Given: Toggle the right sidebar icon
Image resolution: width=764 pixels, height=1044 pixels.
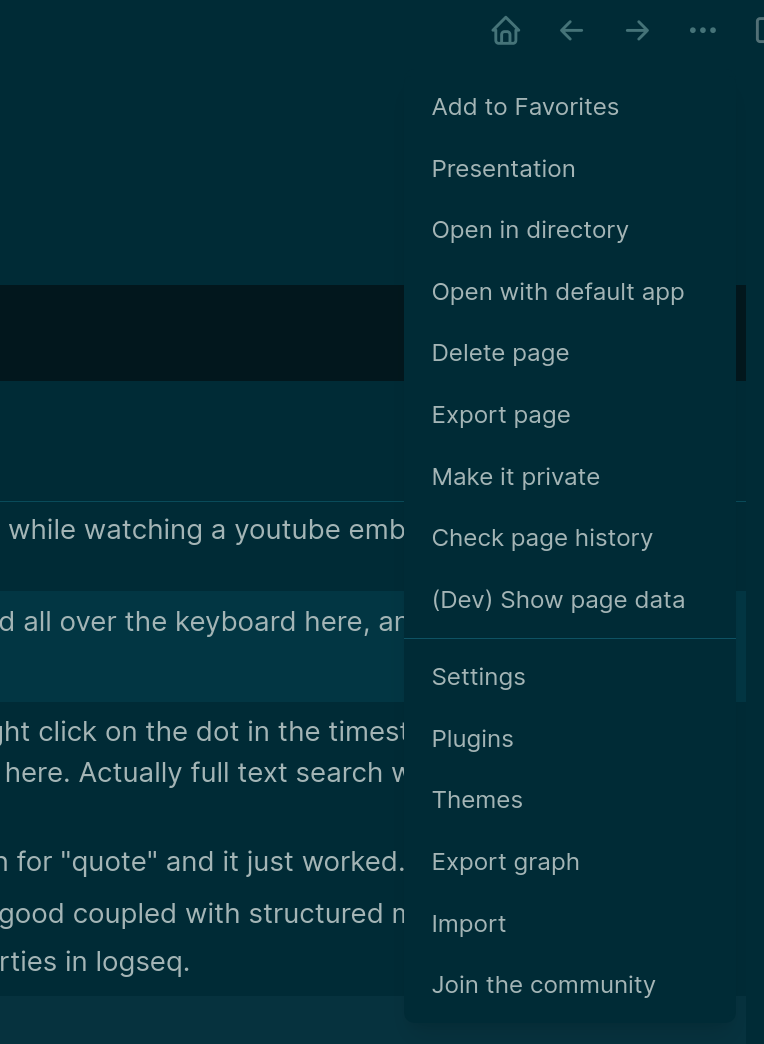Looking at the screenshot, I should (x=760, y=31).
